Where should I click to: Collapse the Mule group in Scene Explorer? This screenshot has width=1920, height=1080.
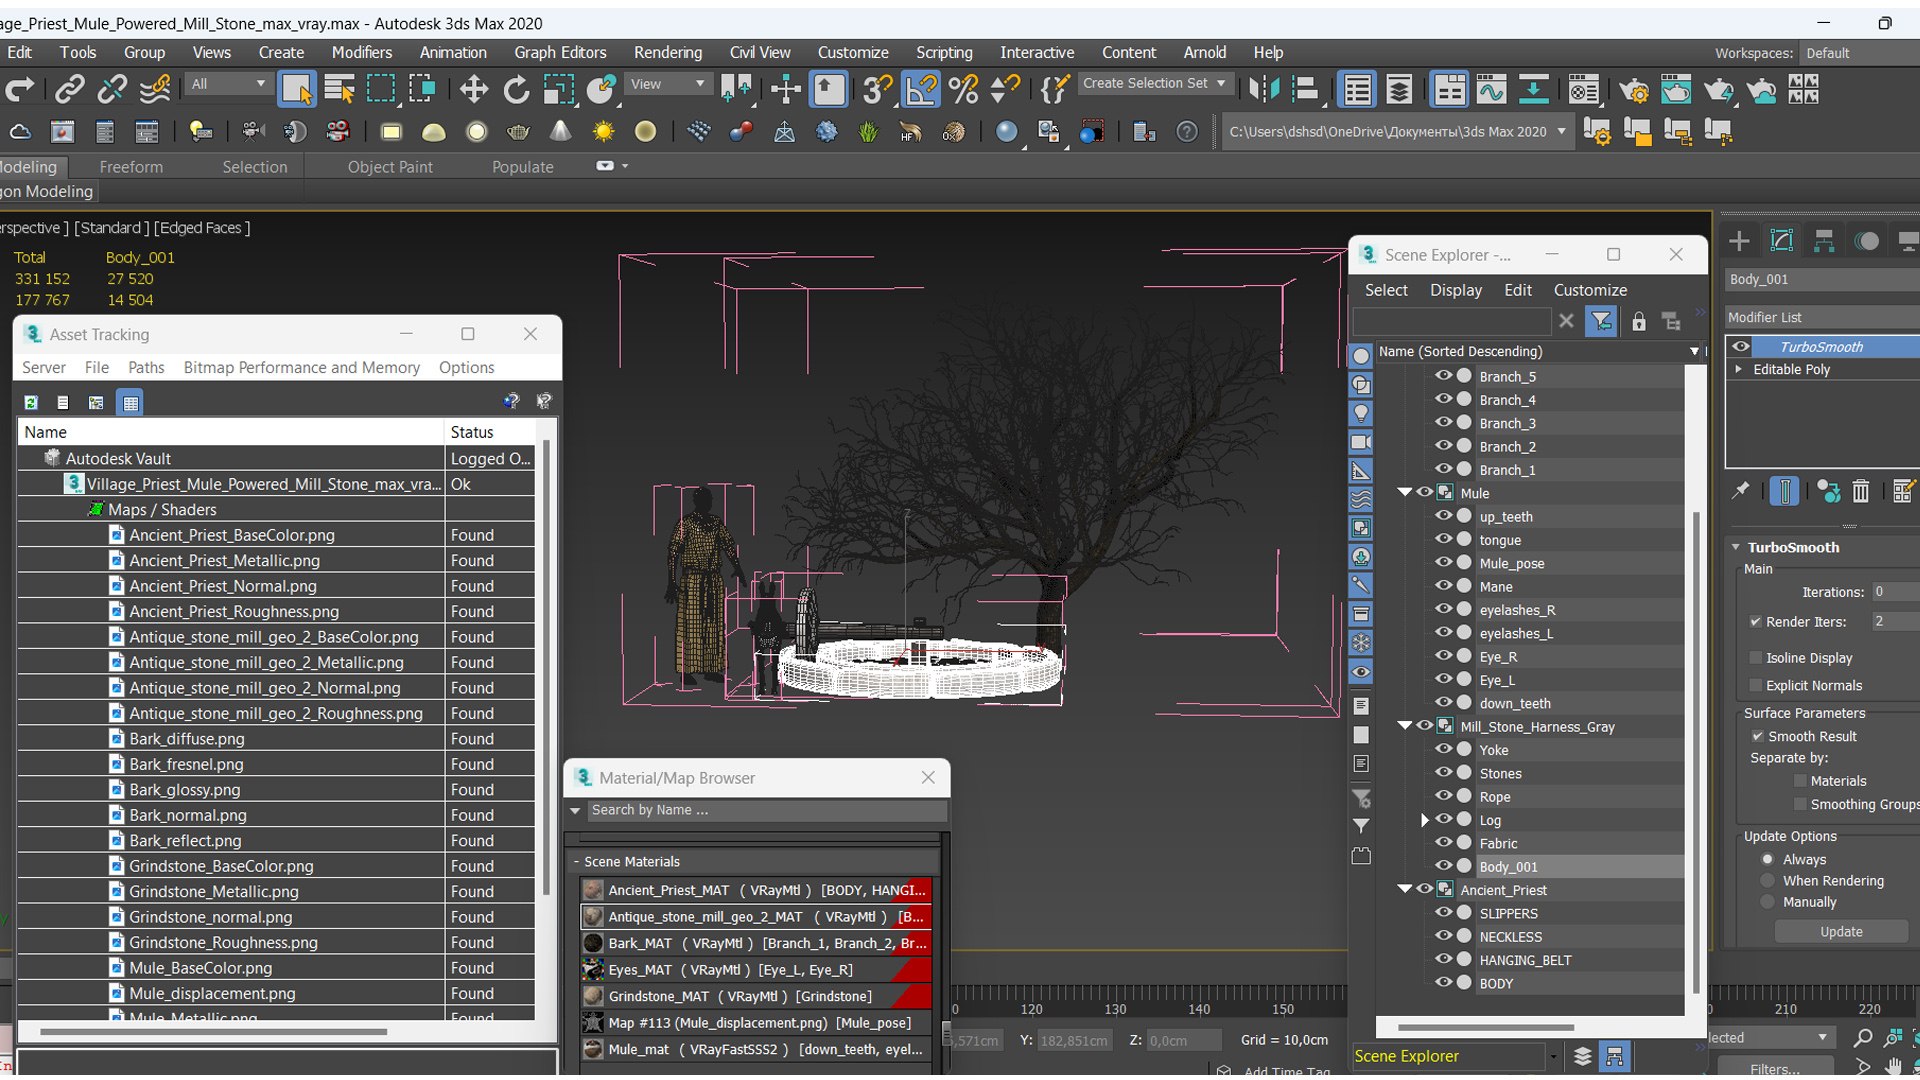click(x=1404, y=493)
